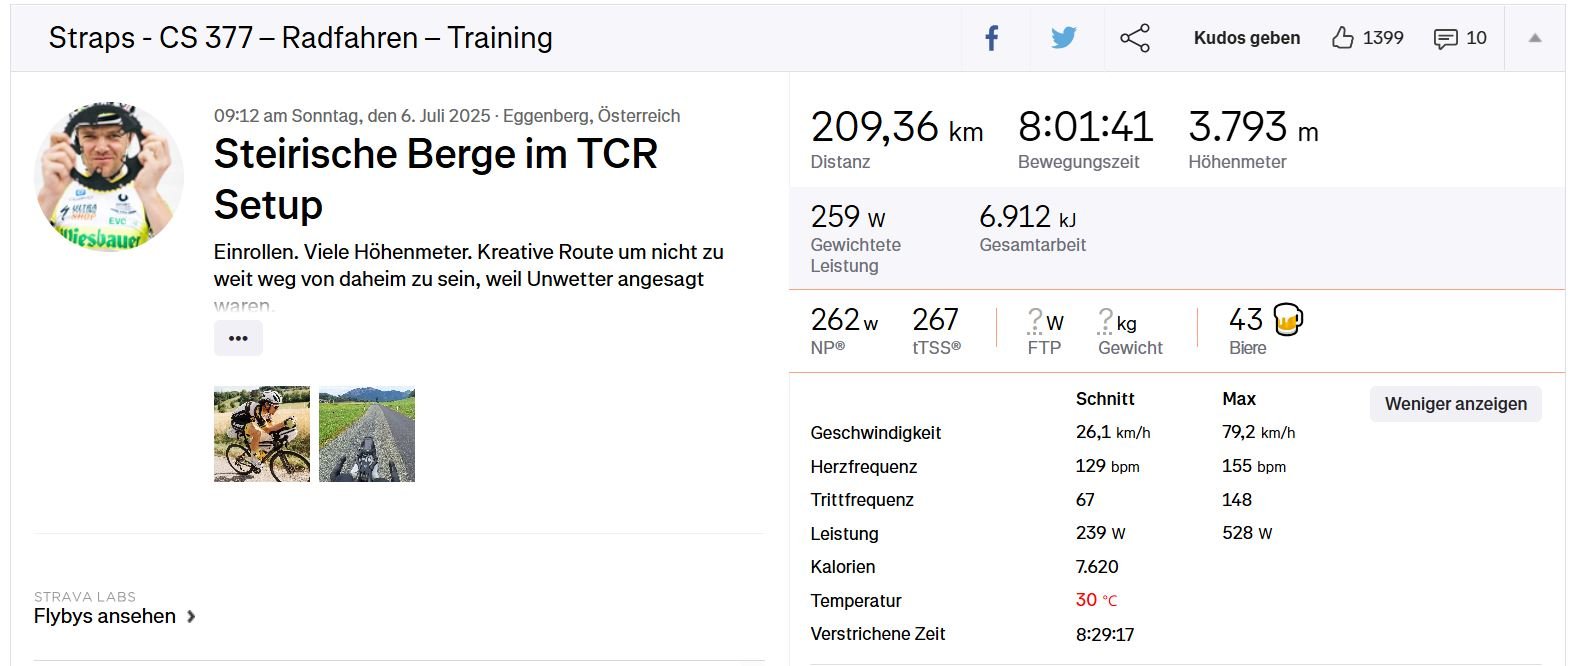The image size is (1572, 666).
Task: Share activity on Twitter
Action: coord(1063,39)
